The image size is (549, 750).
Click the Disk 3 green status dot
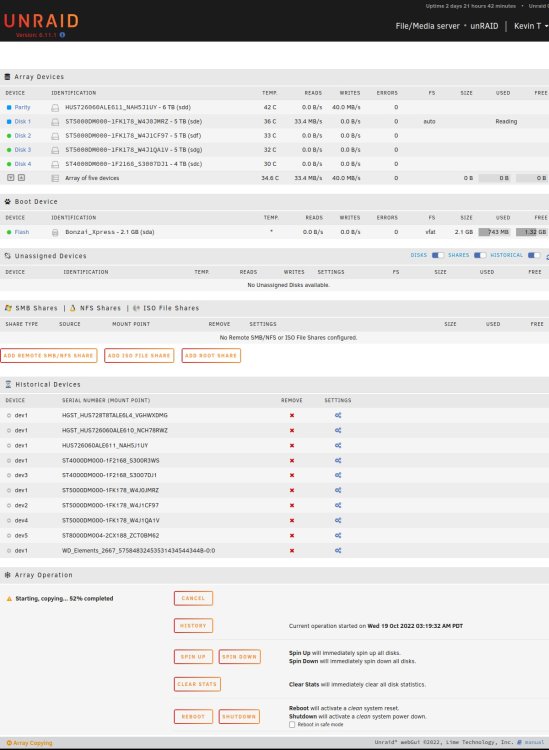coord(9,150)
